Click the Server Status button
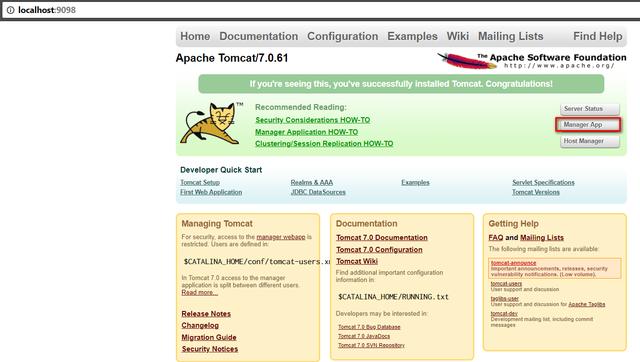 pyautogui.click(x=589, y=109)
